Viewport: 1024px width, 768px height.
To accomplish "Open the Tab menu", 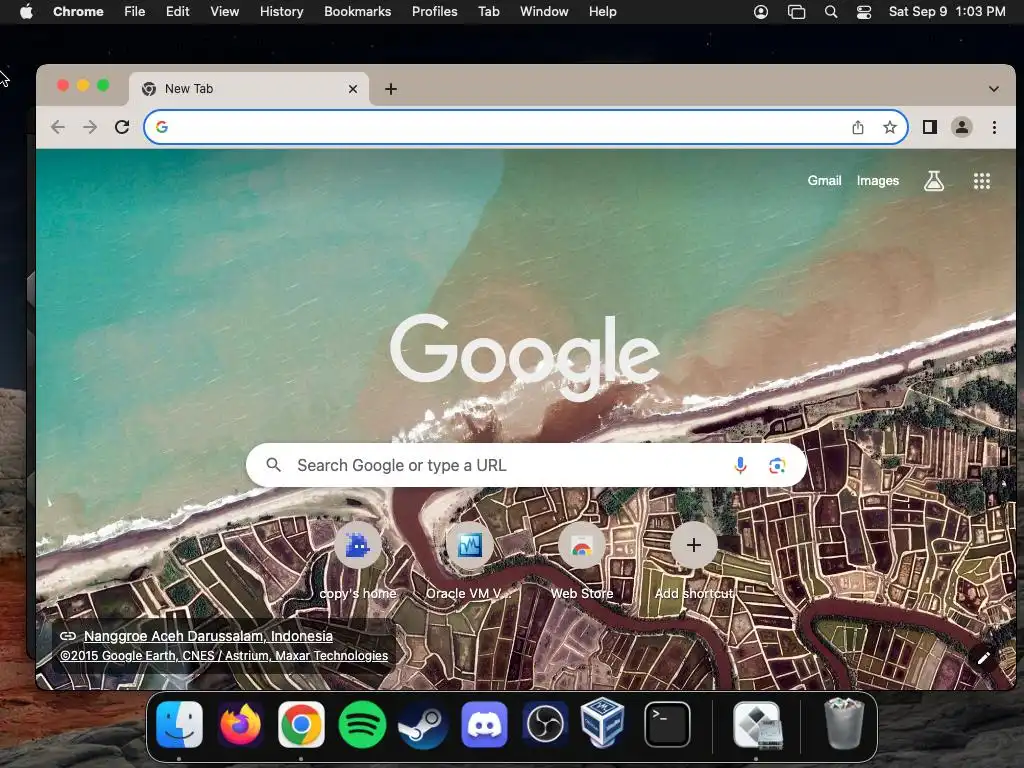I will tap(488, 12).
